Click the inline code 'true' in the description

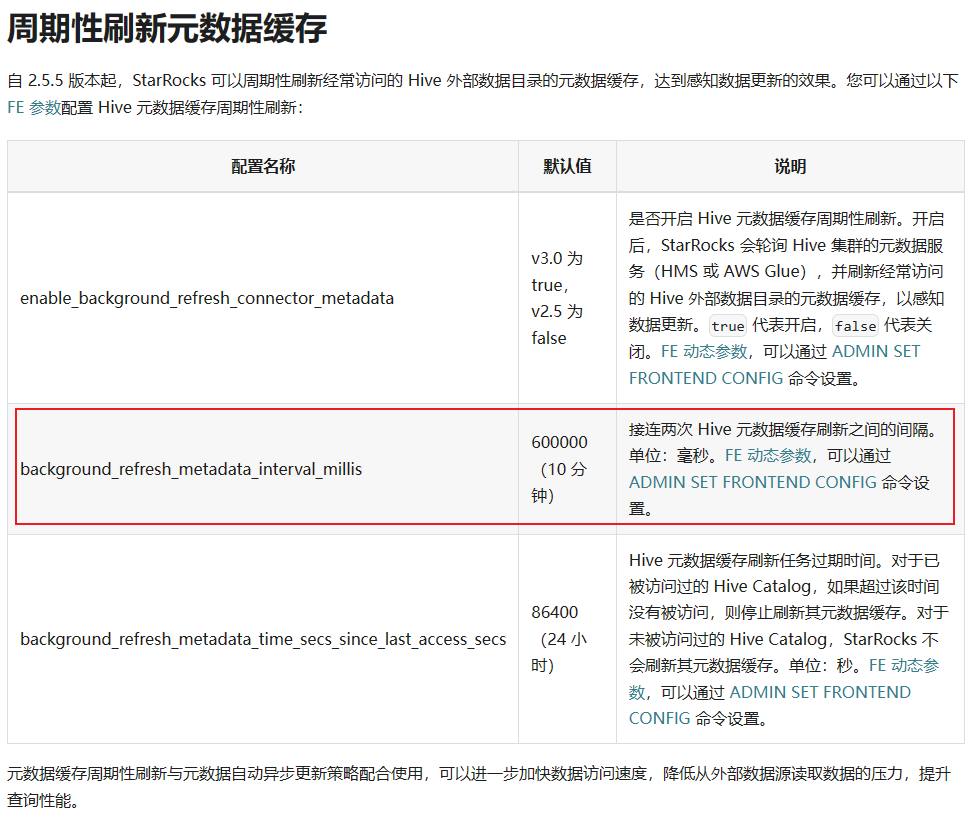point(728,325)
